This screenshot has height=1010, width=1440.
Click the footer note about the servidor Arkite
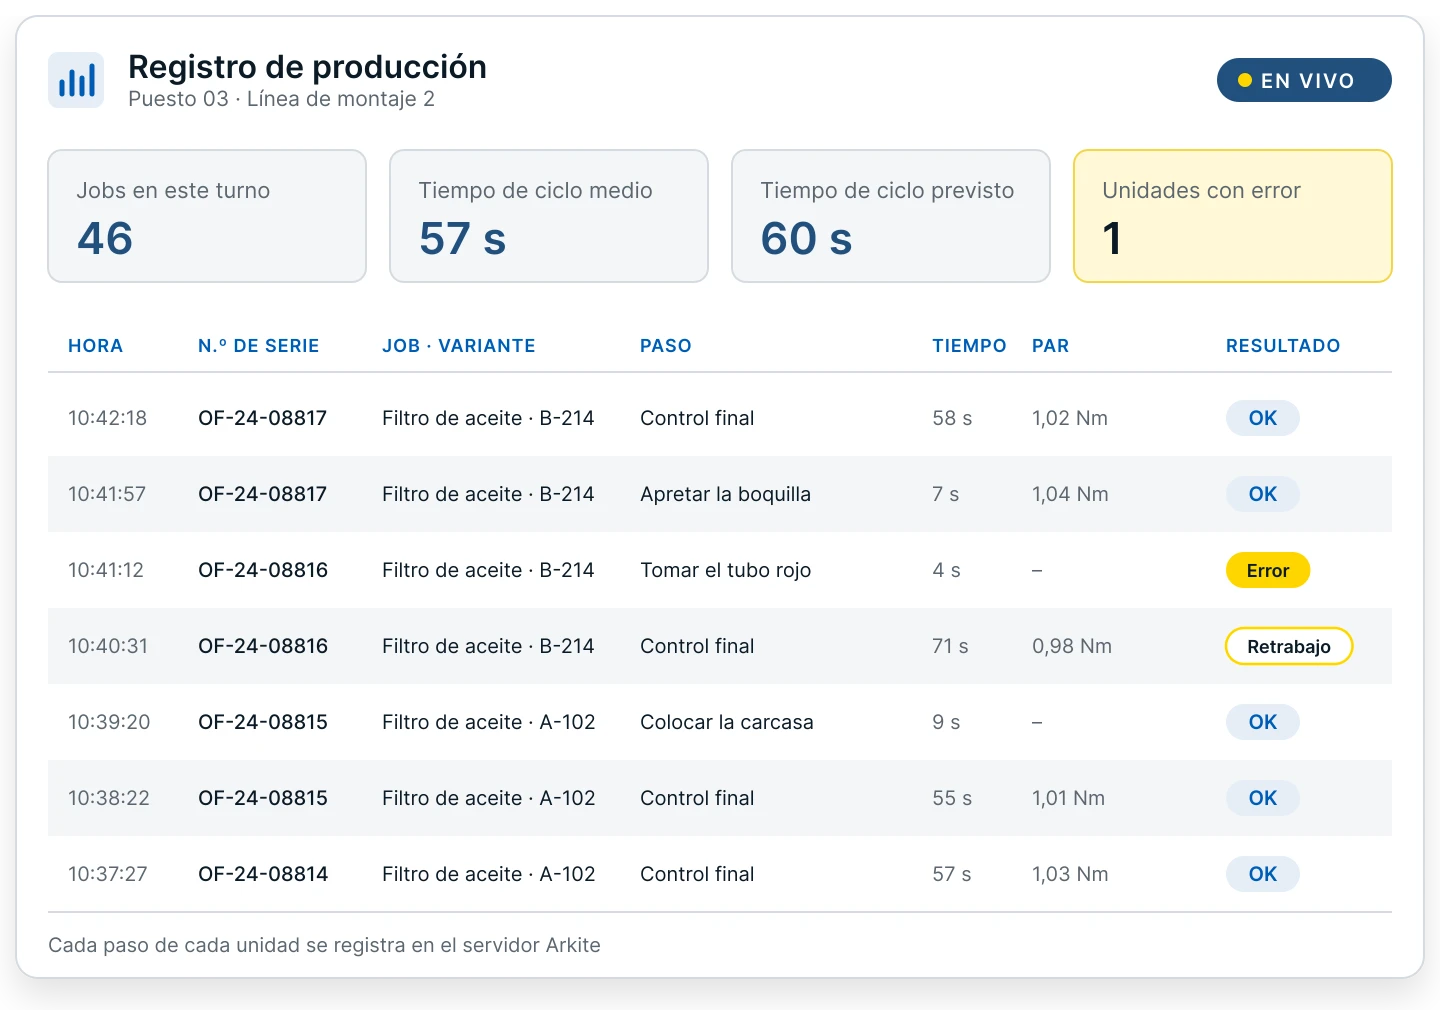coord(324,945)
